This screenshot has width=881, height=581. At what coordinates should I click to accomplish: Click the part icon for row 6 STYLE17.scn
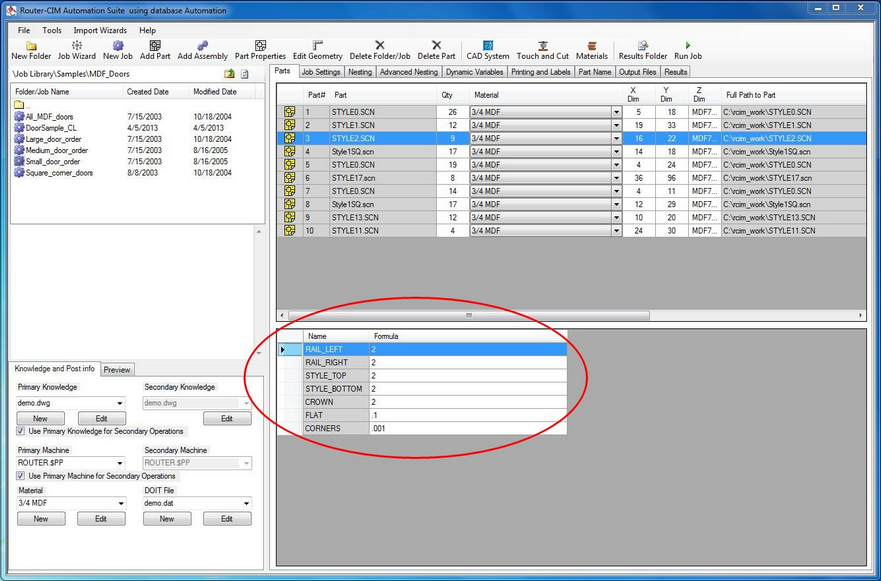click(x=290, y=178)
